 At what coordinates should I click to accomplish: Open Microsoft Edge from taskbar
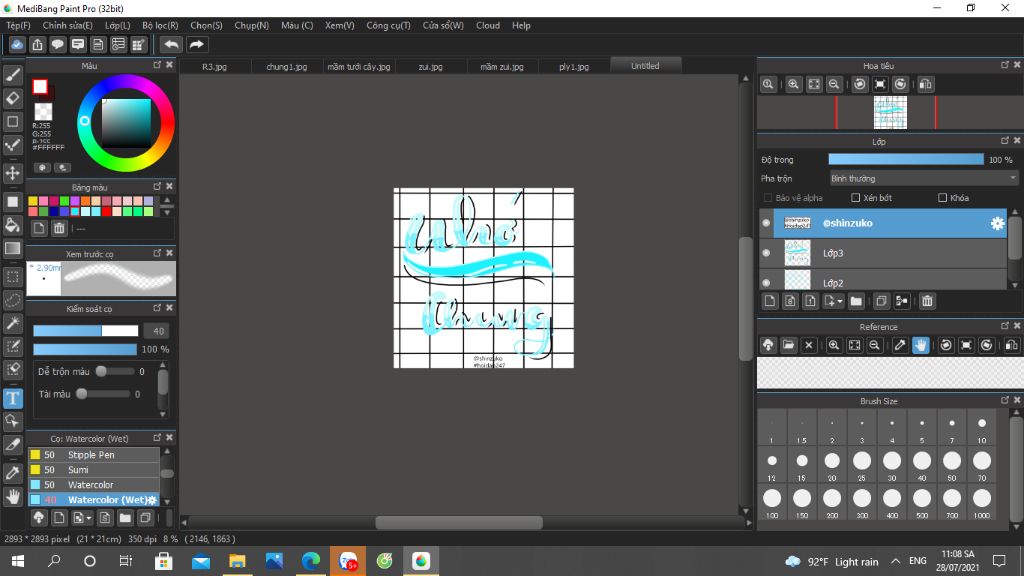coord(311,561)
